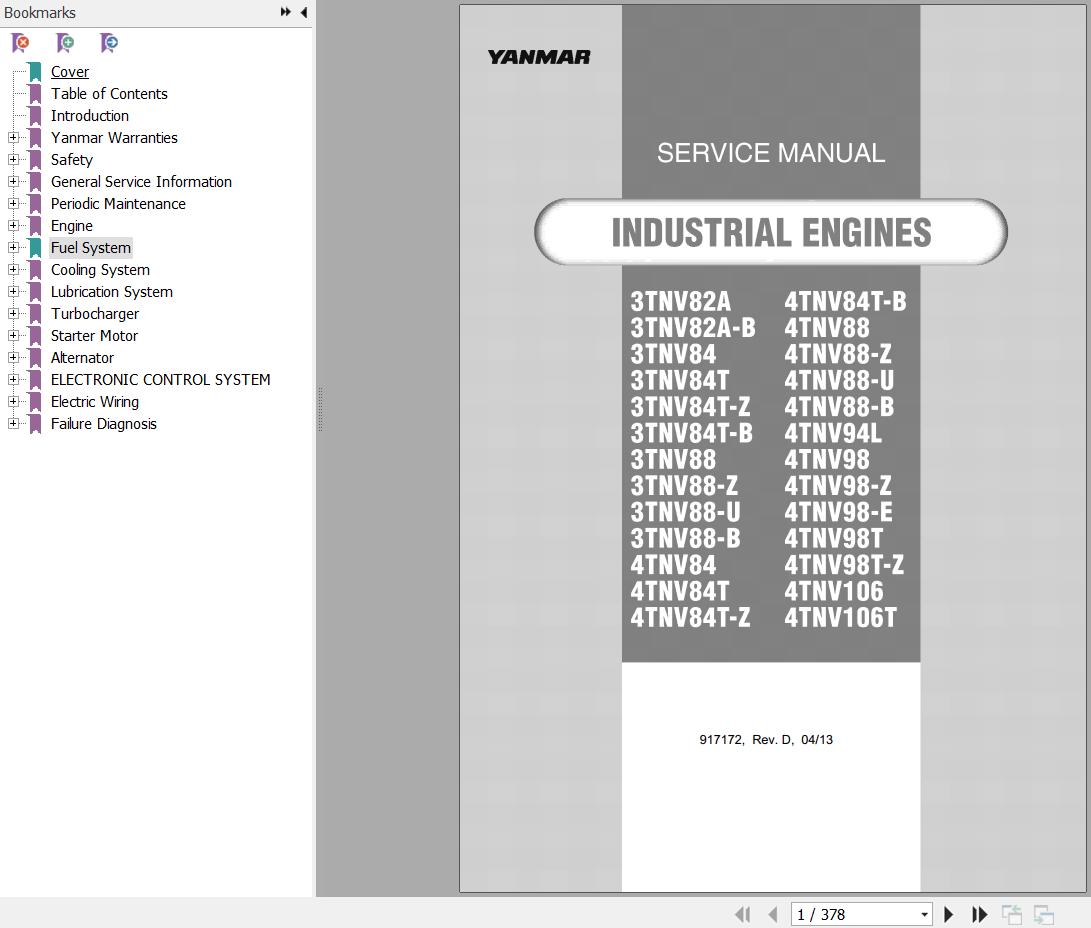Image resolution: width=1091 pixels, height=928 pixels.
Task: Jump to Table of Contents bookmark
Action: pos(109,94)
